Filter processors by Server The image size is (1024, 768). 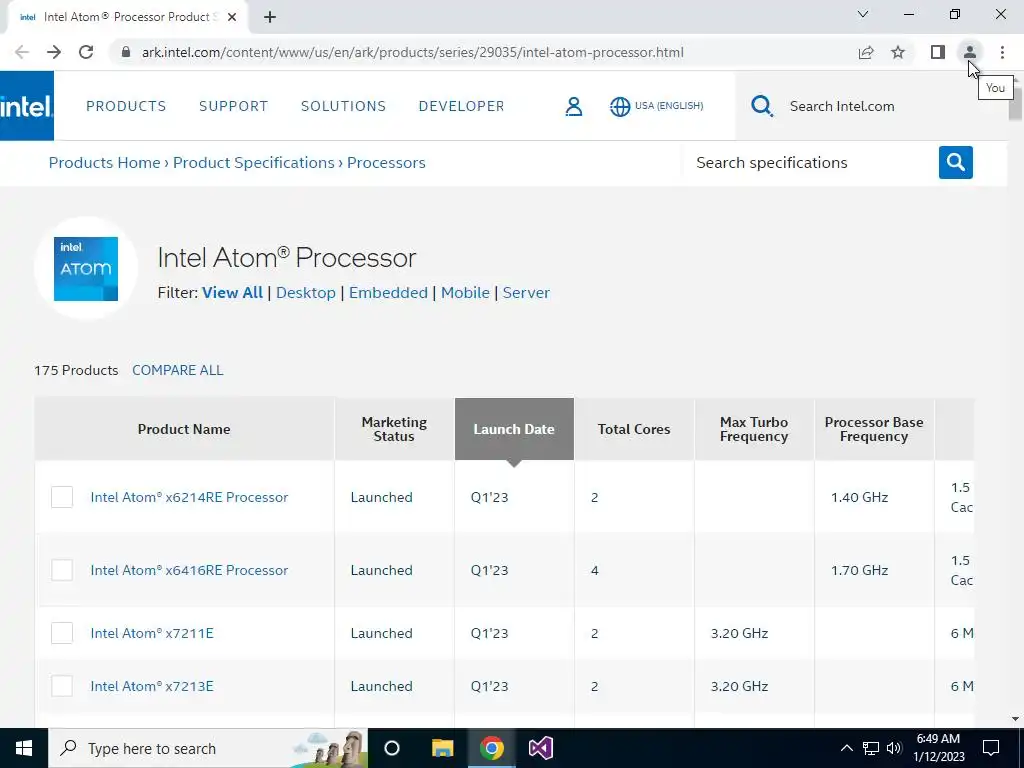[526, 293]
